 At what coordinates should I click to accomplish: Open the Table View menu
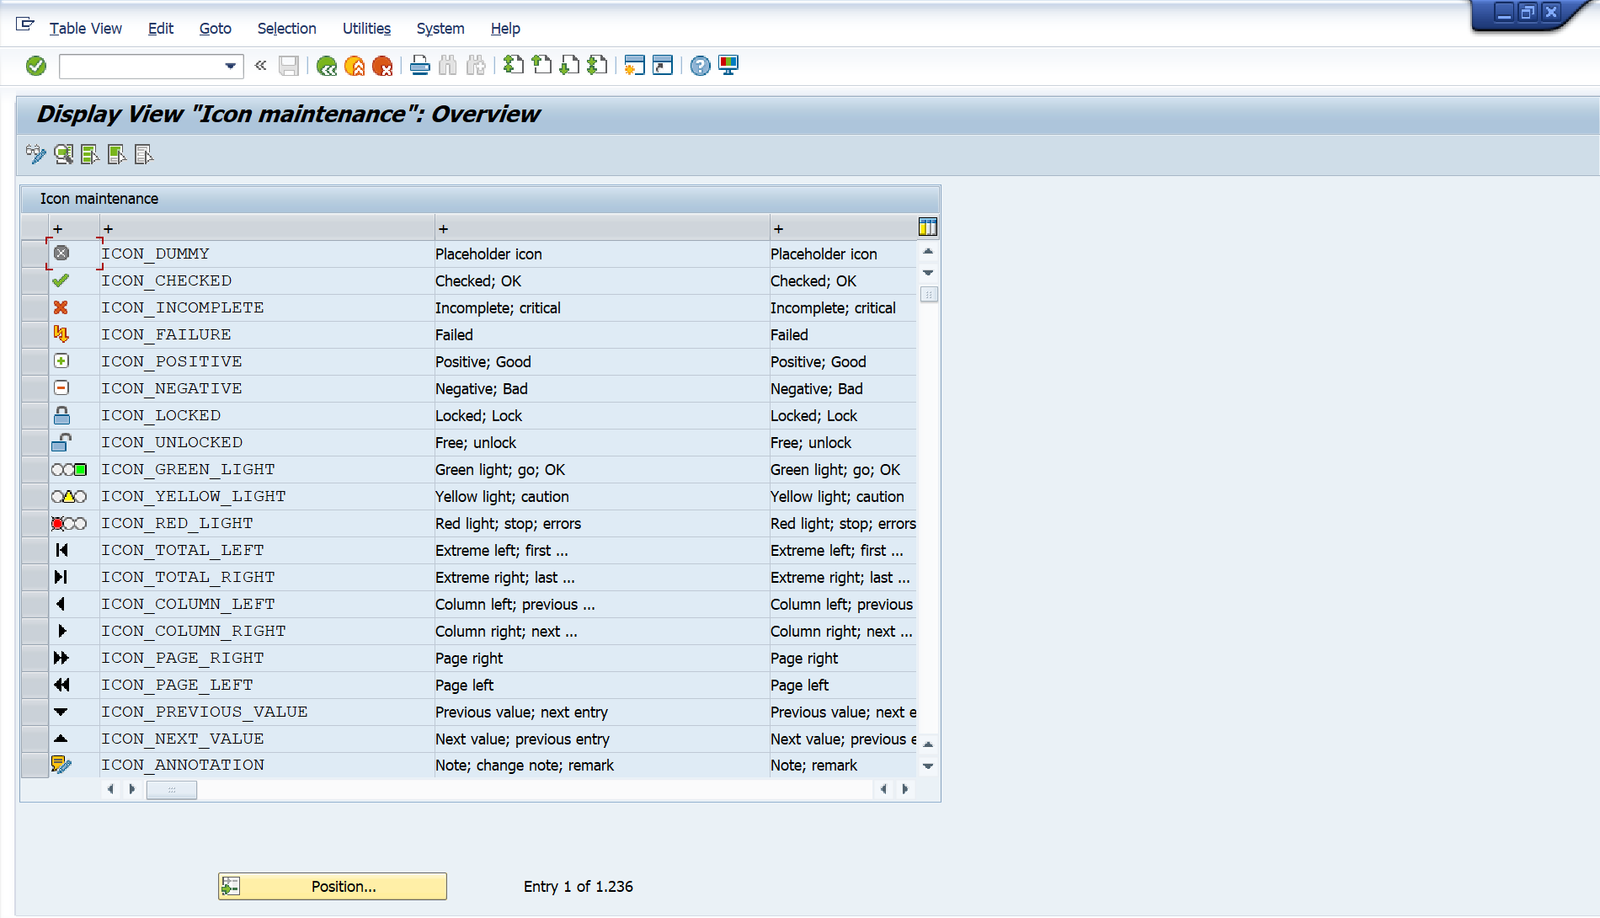click(x=86, y=28)
